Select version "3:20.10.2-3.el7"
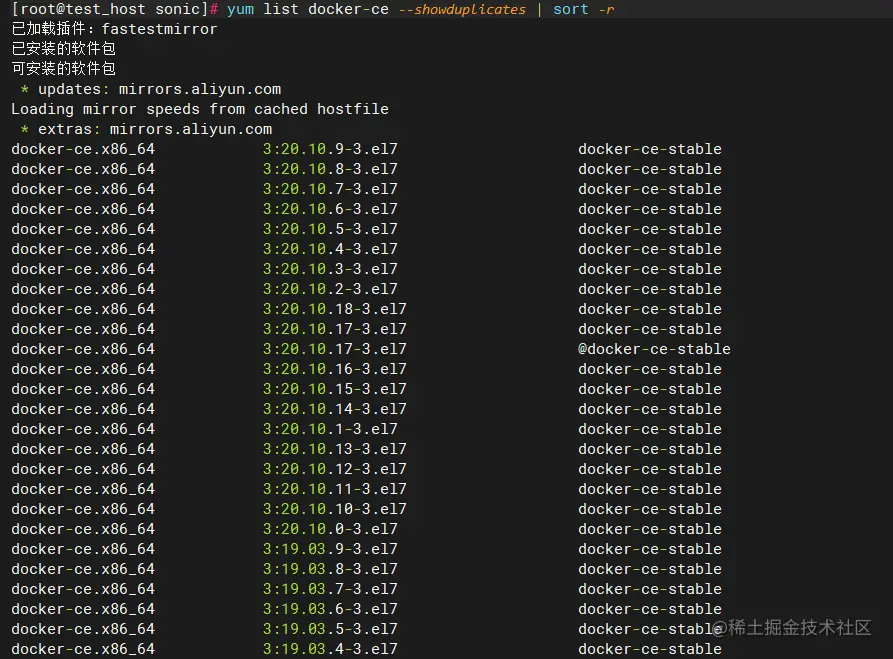Viewport: 893px width, 659px height. [330, 289]
